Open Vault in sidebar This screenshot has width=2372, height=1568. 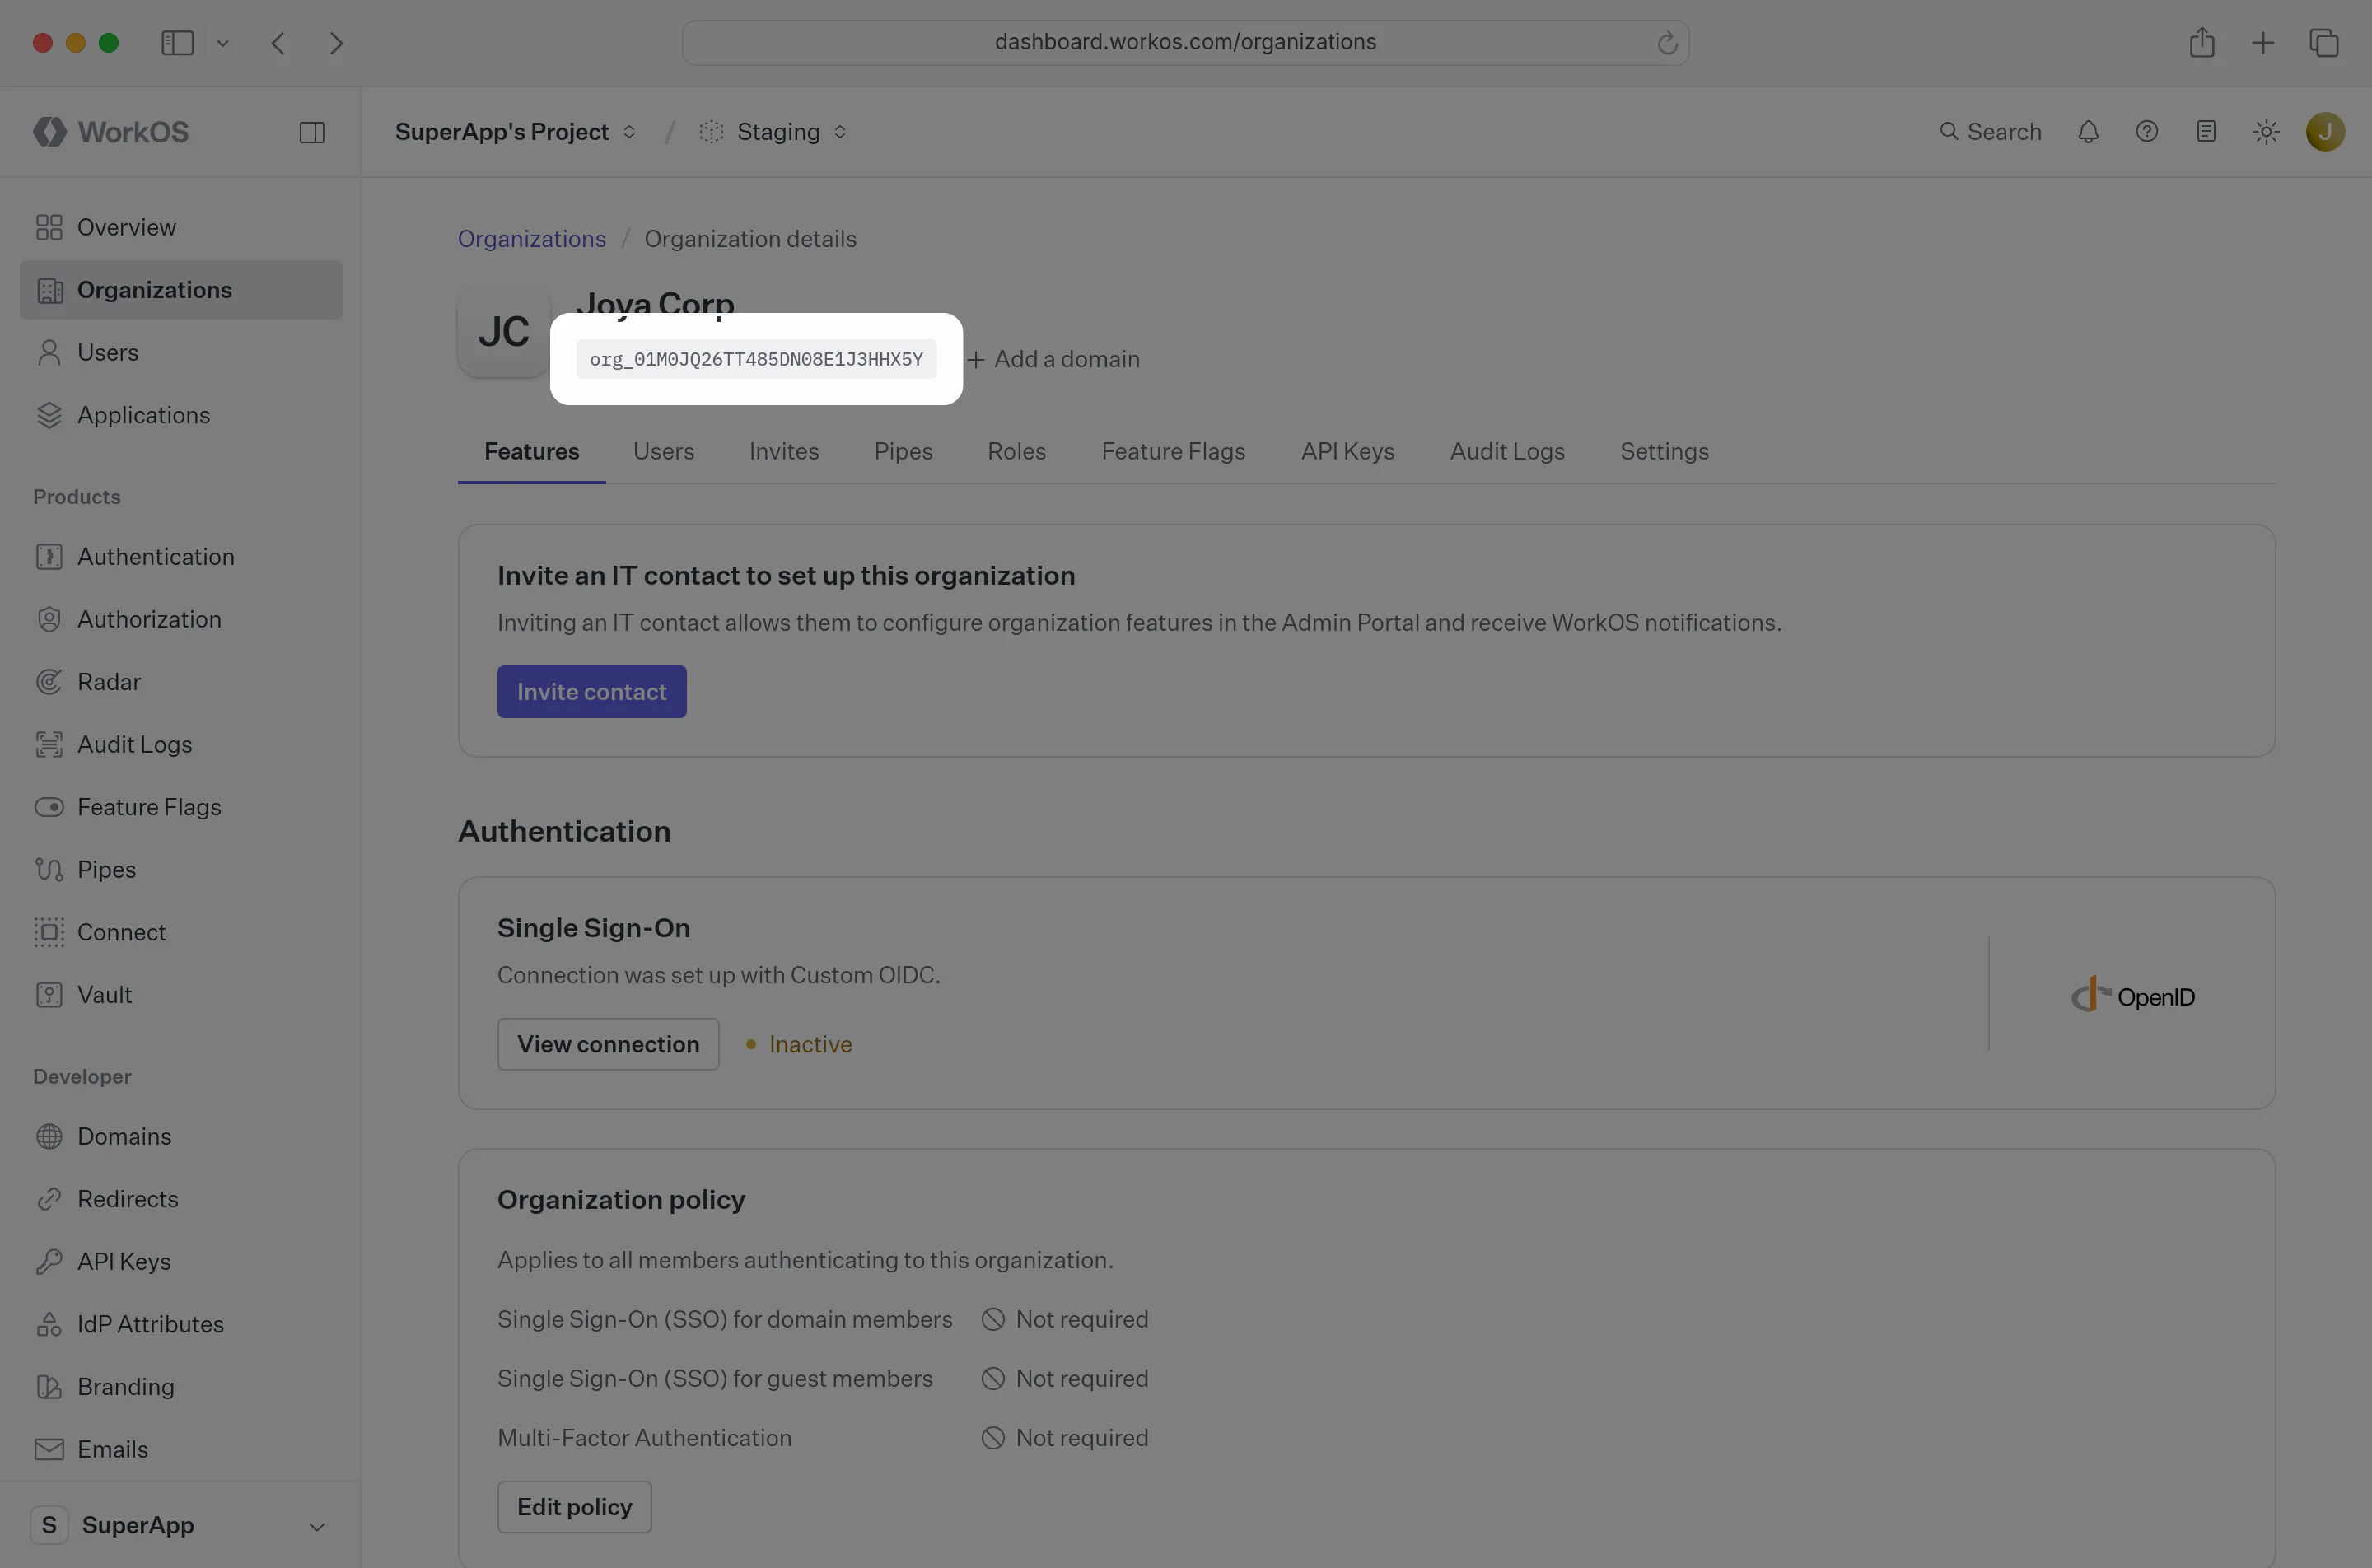coord(181,994)
